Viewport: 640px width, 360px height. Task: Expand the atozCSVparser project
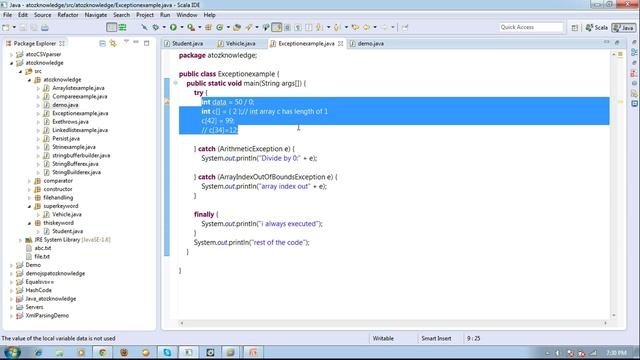tap(11, 54)
